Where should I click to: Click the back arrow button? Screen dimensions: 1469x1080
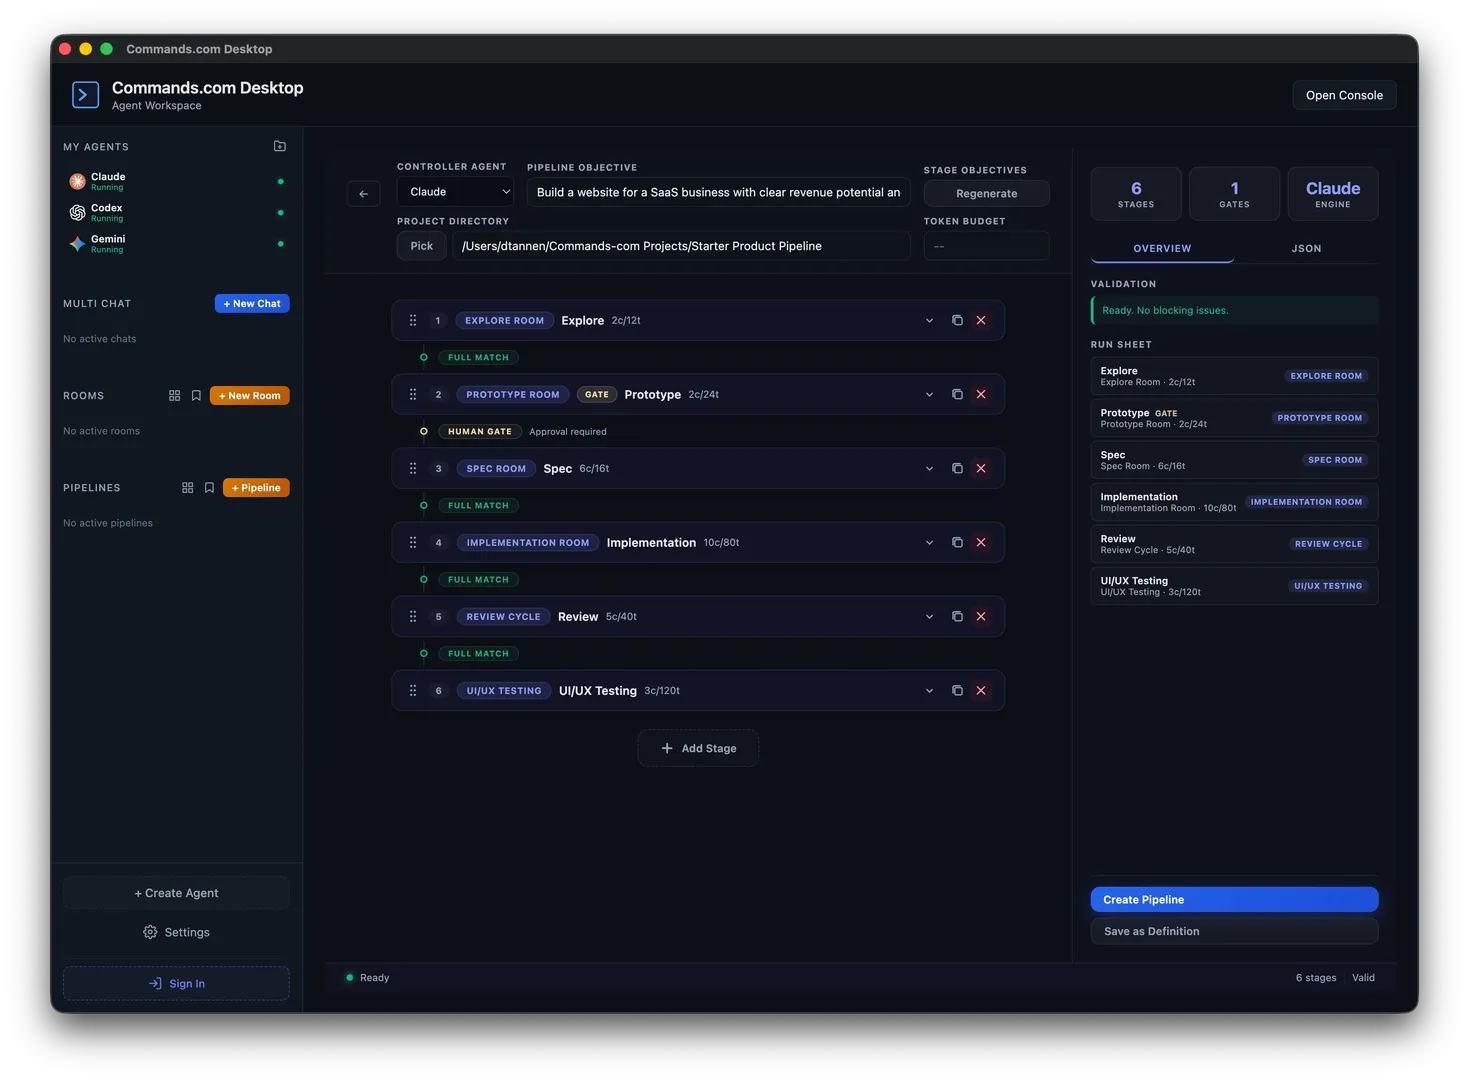tap(363, 193)
